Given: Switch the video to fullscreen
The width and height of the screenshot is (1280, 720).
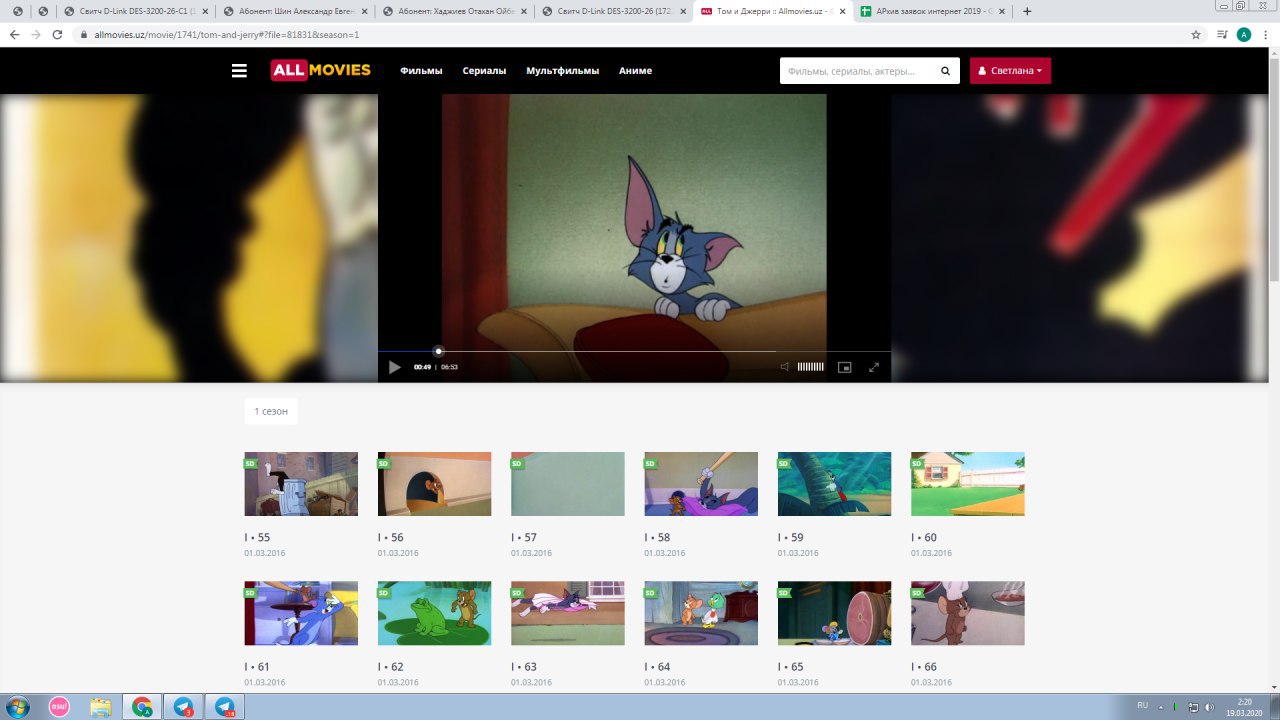Looking at the screenshot, I should click(874, 367).
